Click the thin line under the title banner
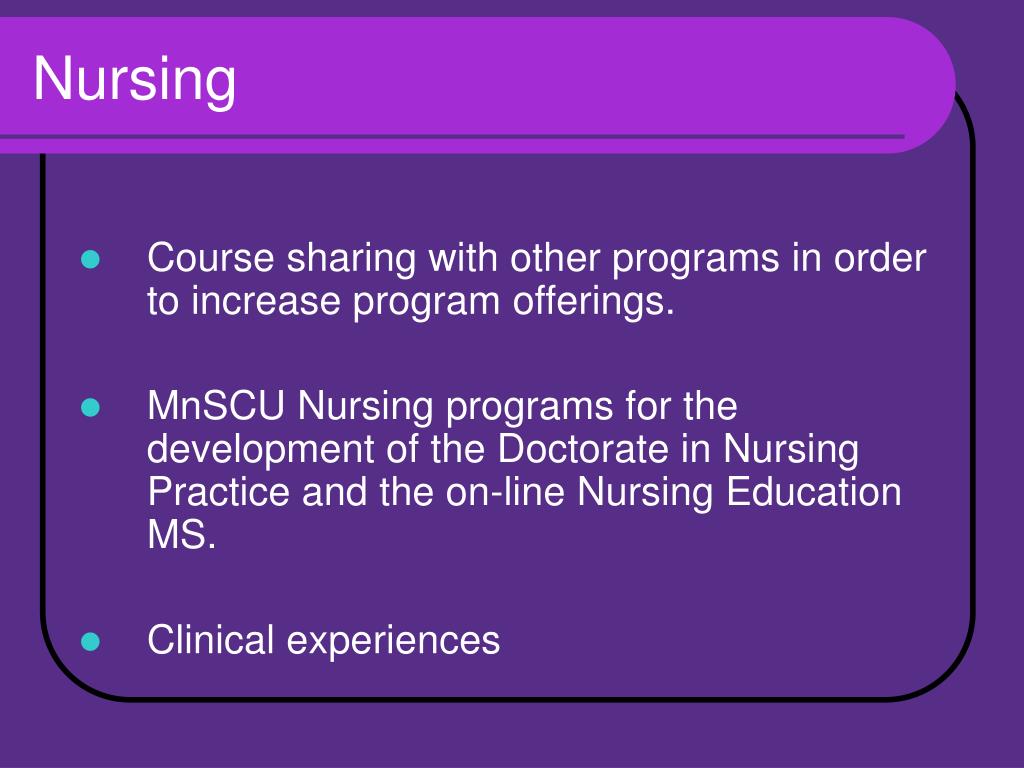 452,136
